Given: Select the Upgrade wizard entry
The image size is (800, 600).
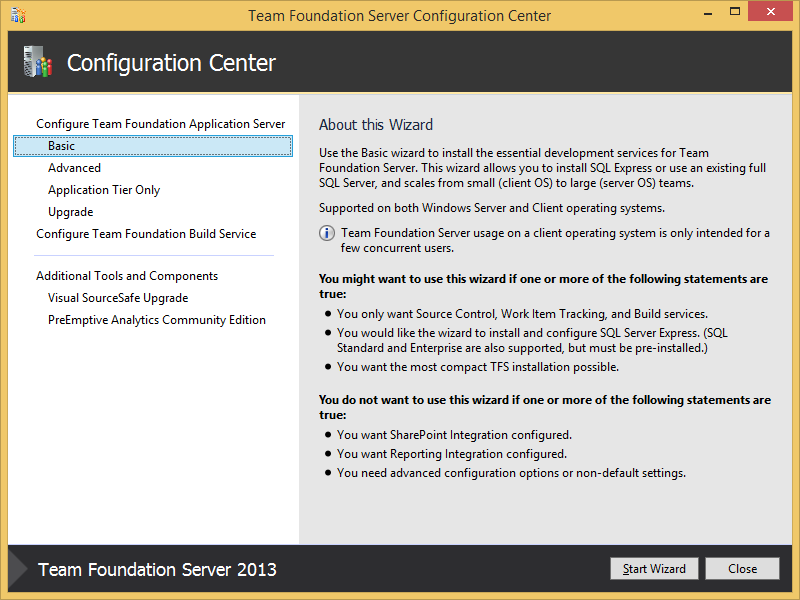Looking at the screenshot, I should [70, 212].
